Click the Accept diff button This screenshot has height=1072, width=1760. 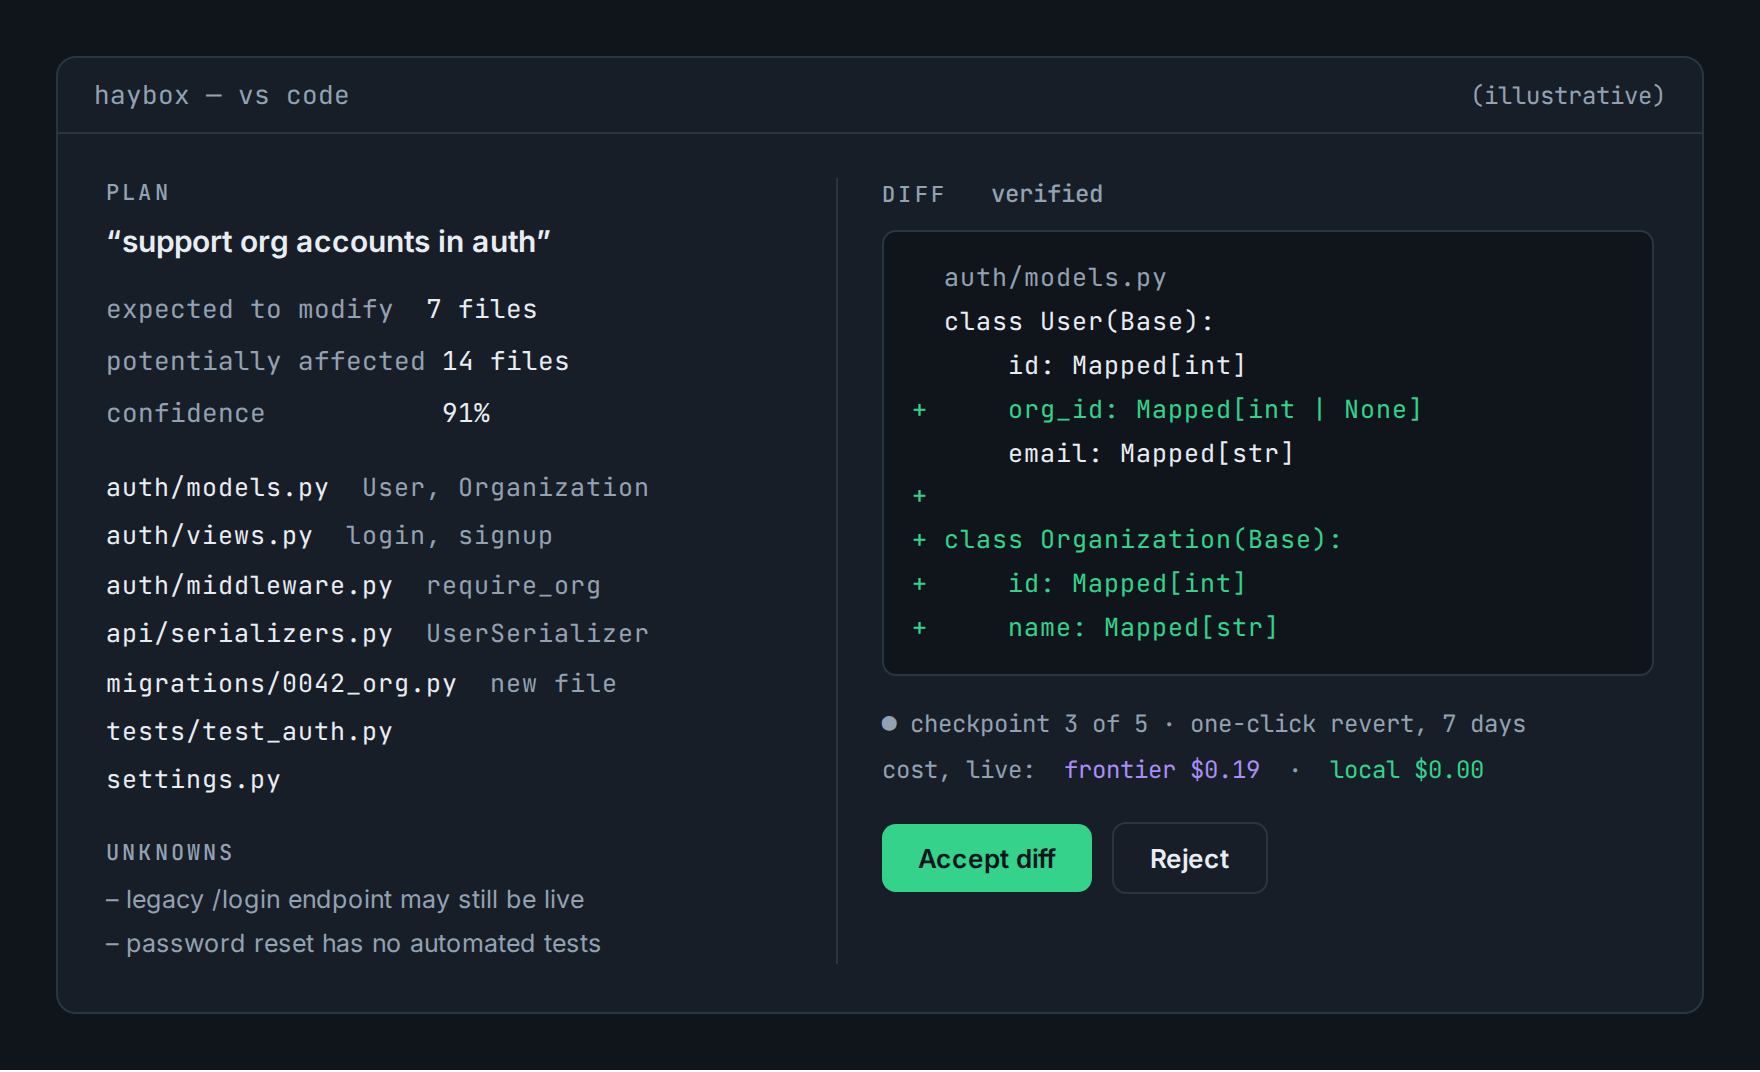coord(986,858)
